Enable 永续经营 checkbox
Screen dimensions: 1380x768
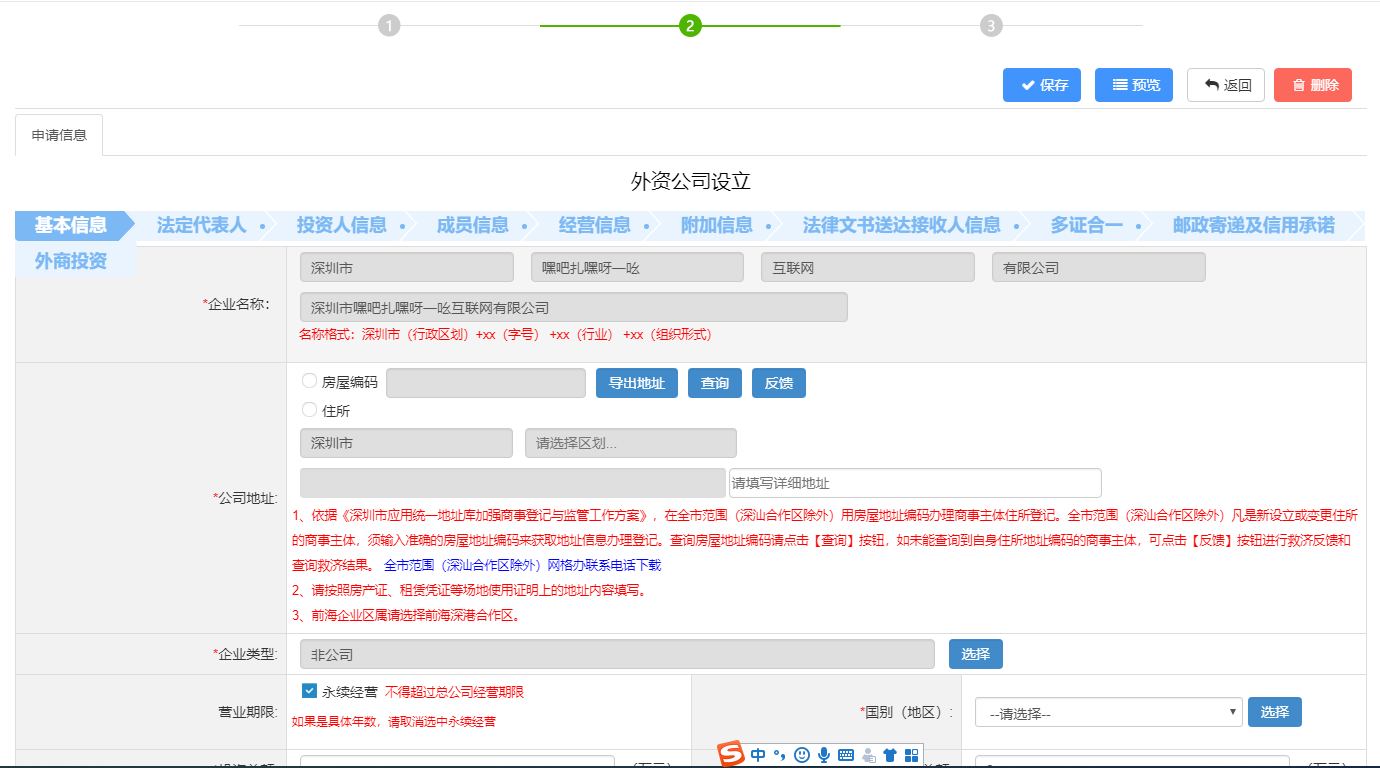[307, 690]
